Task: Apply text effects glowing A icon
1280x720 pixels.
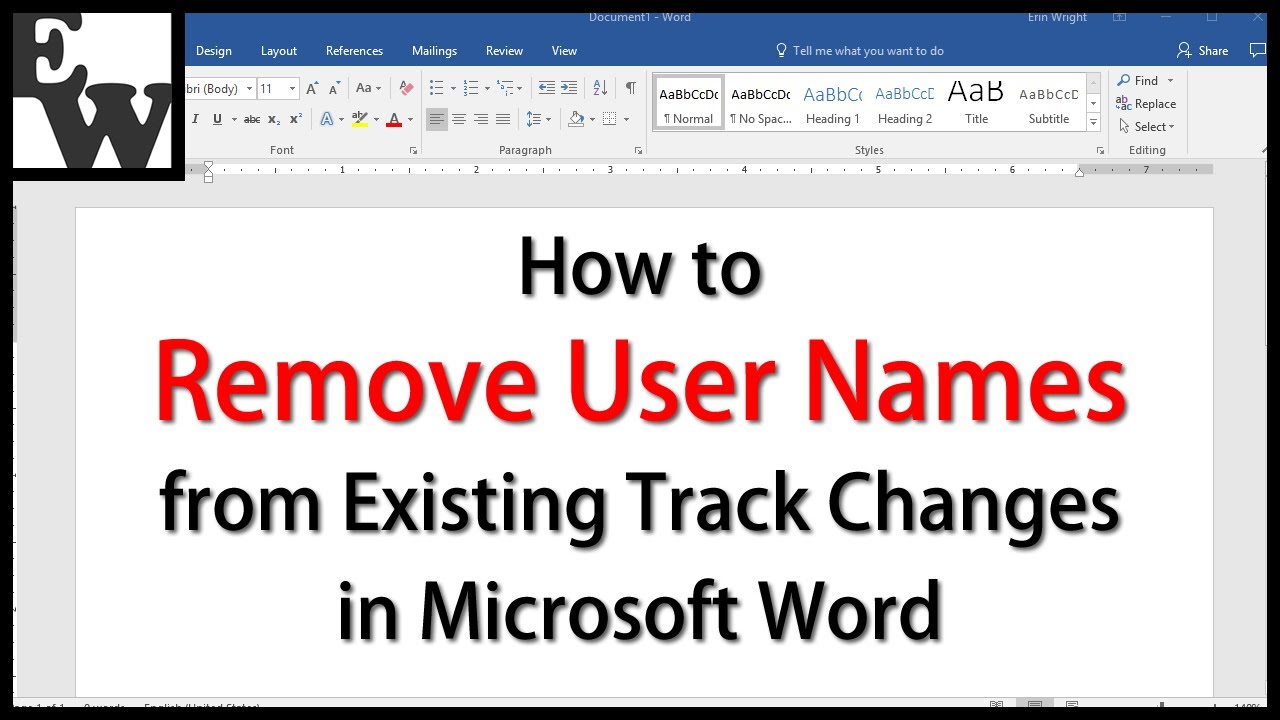Action: point(326,119)
